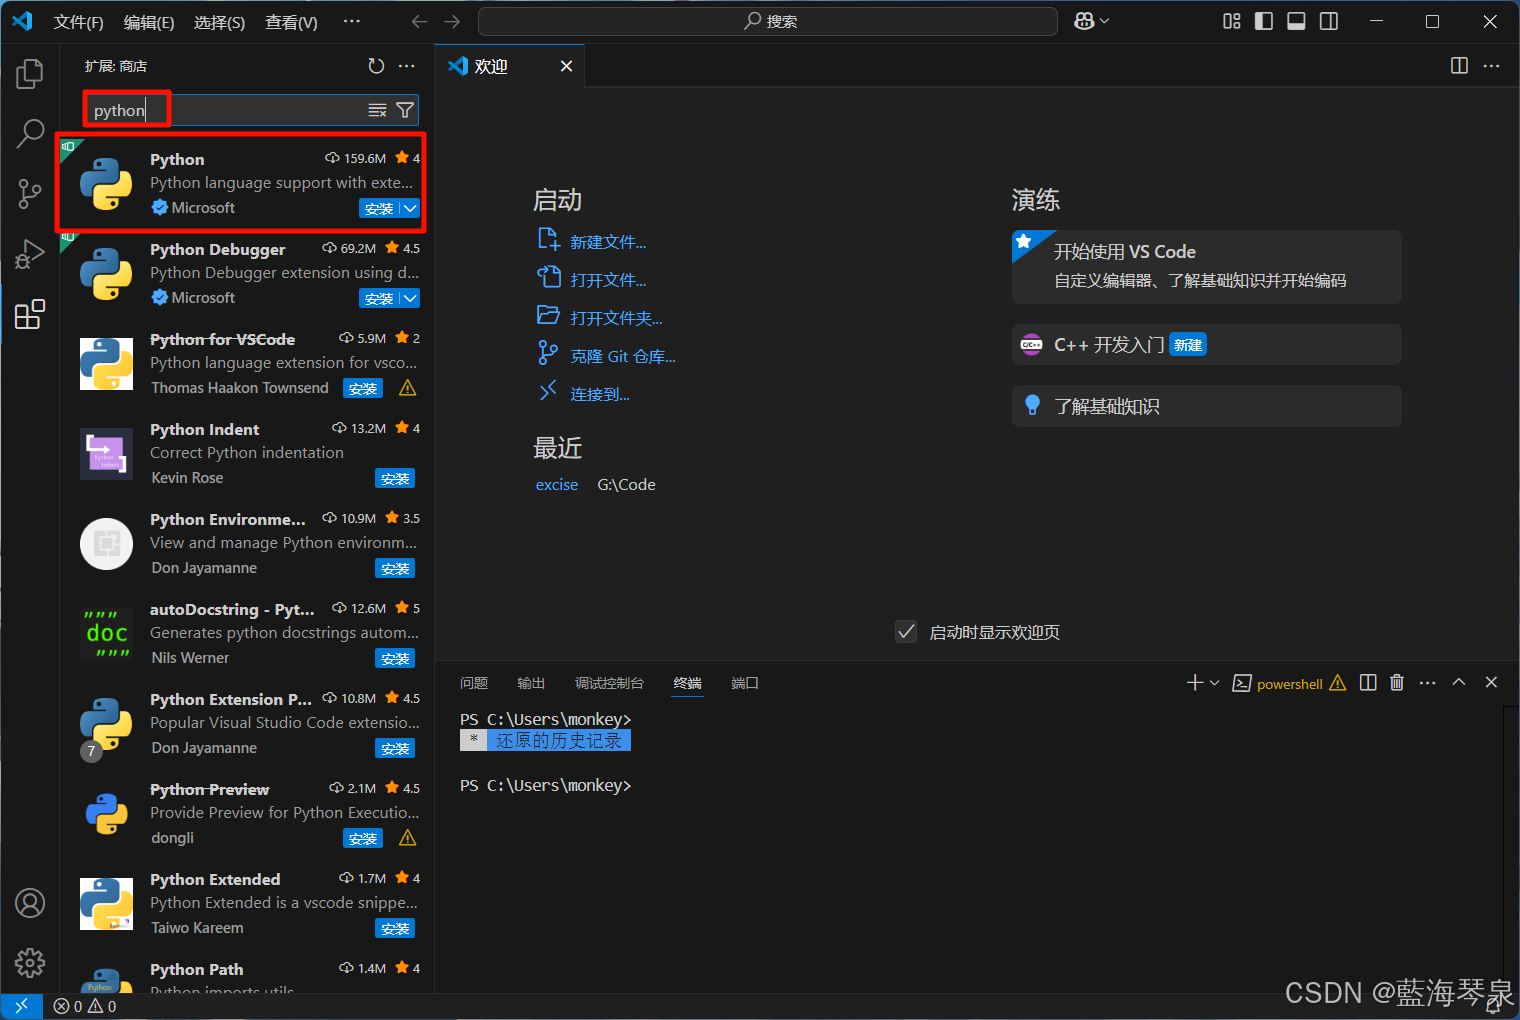Switch to the 调试控制台 panel tab

pos(609,683)
